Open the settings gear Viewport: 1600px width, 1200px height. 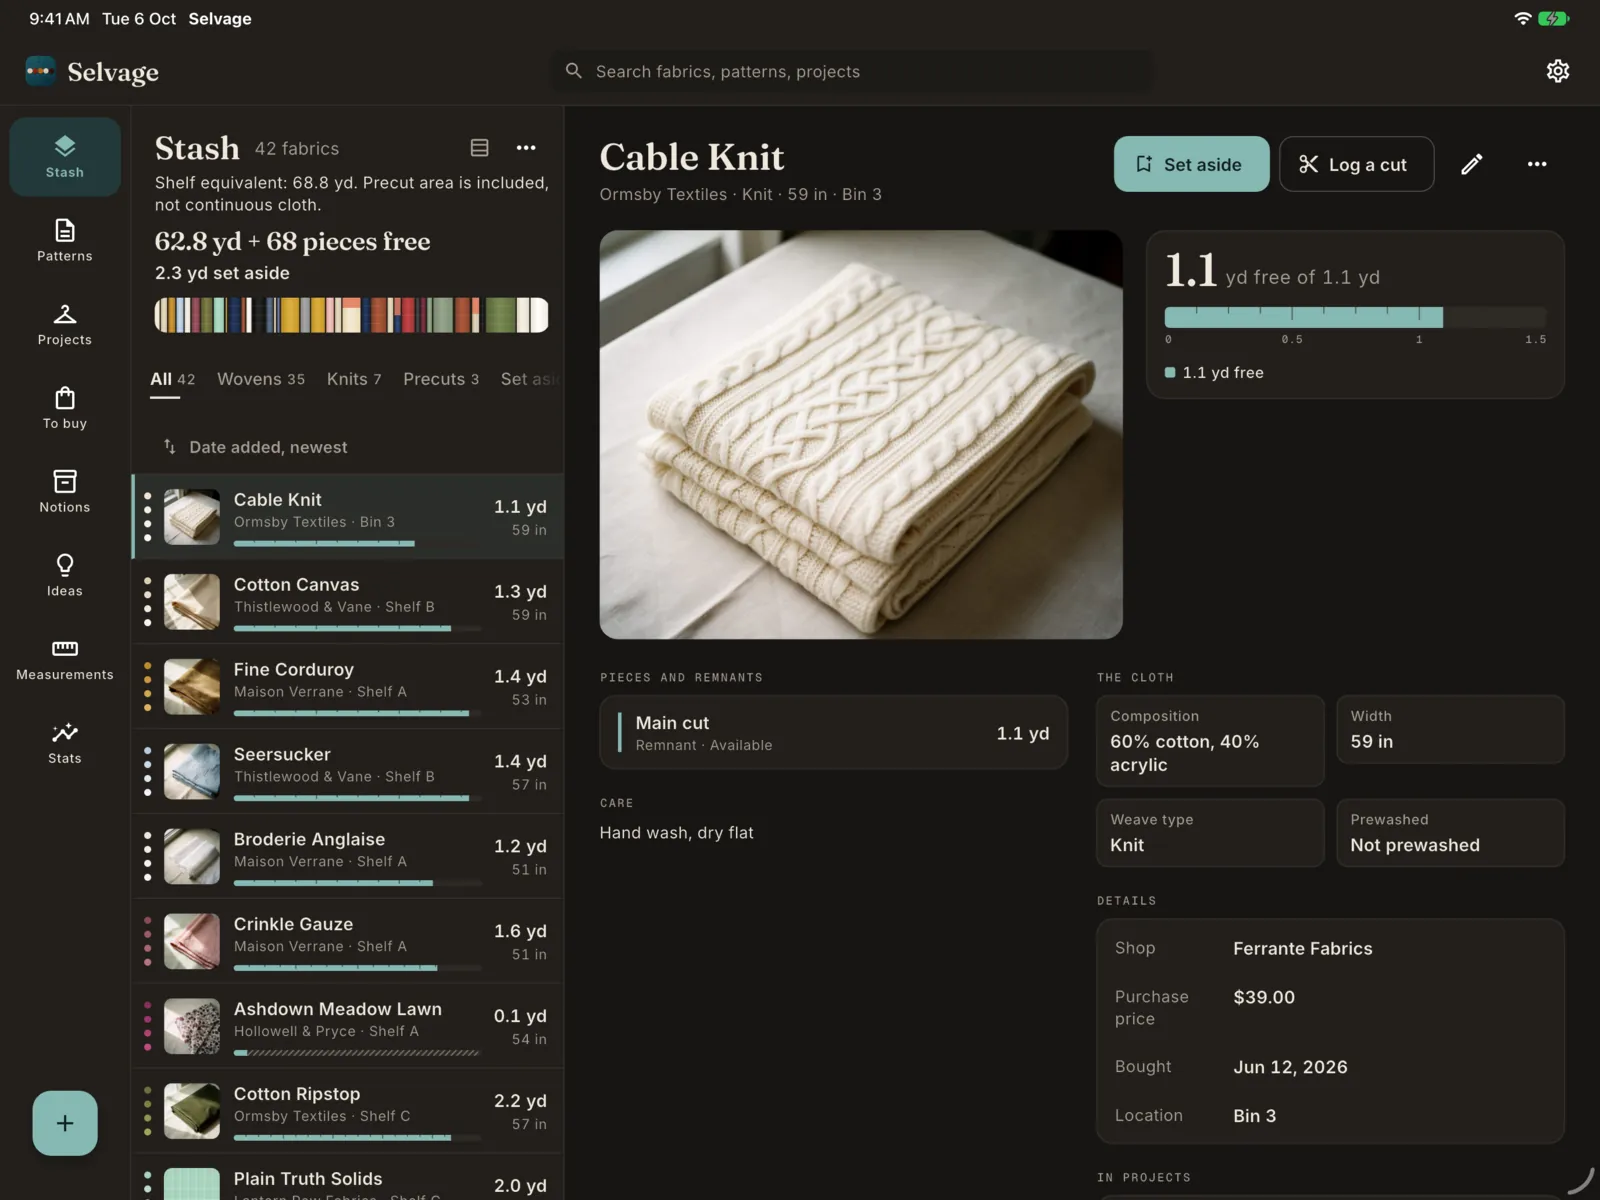(1557, 71)
